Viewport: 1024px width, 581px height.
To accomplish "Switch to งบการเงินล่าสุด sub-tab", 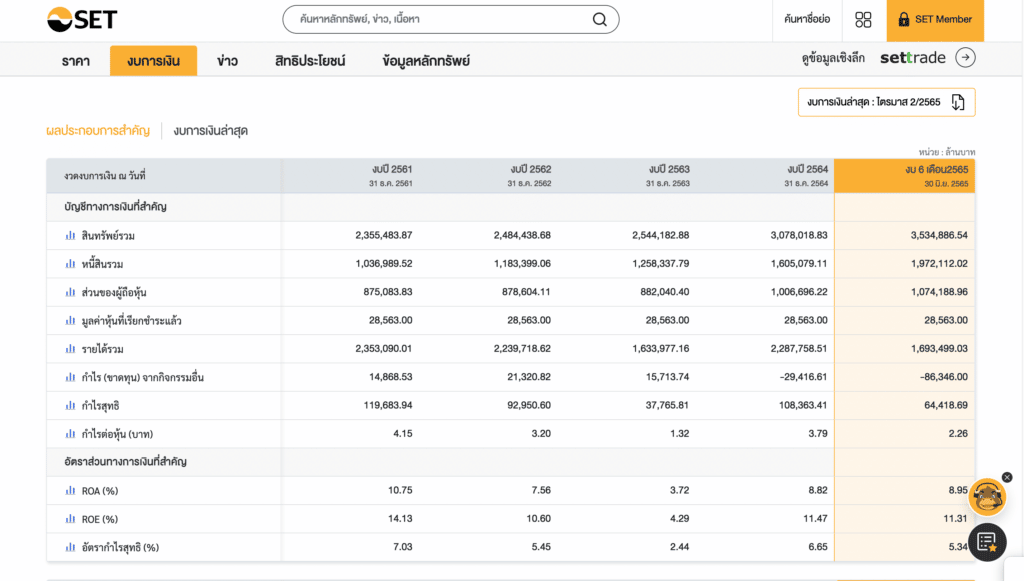I will [210, 131].
